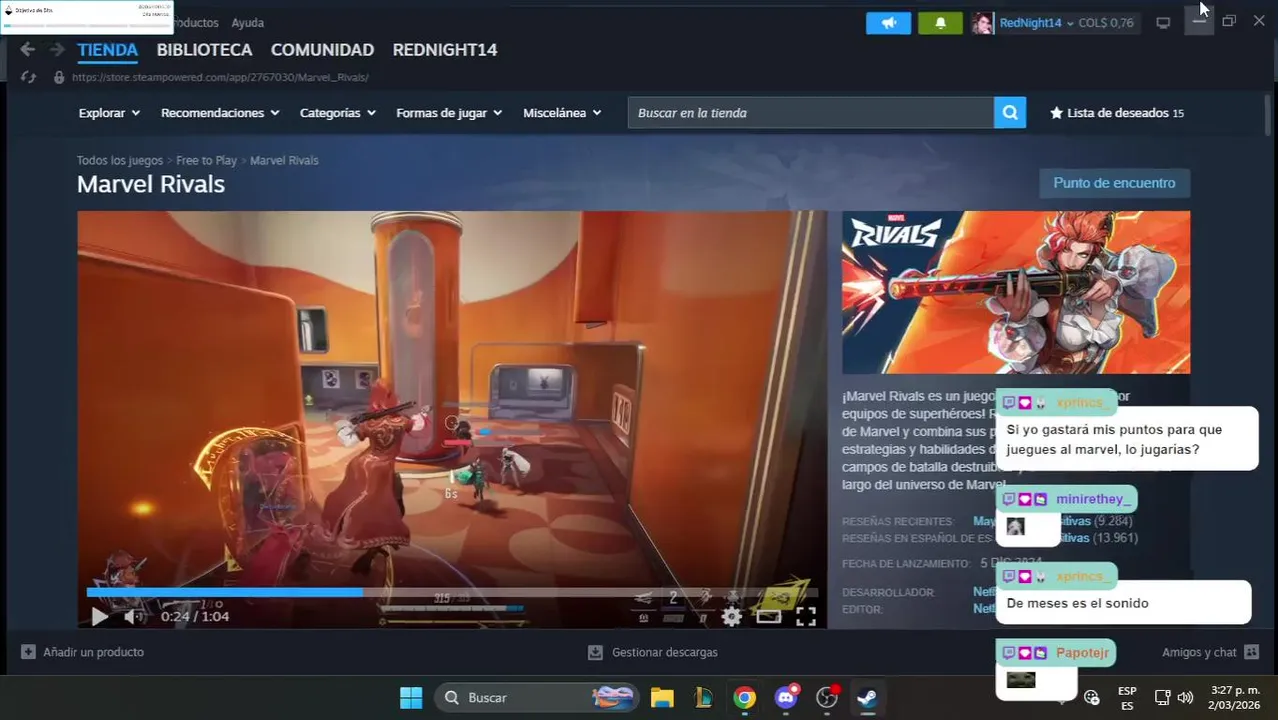The image size is (1278, 720).
Task: Launch League of Legends from the taskbar
Action: pyautogui.click(x=703, y=698)
